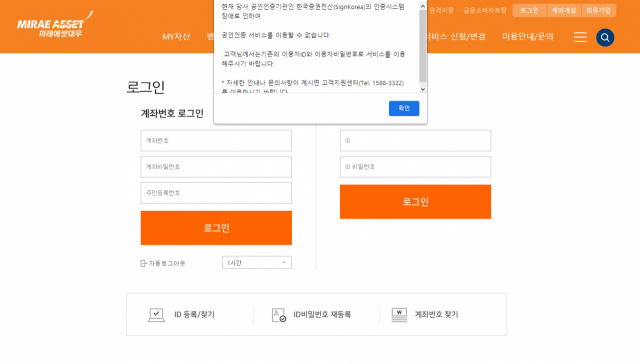640x364 pixels.
Task: Click the 로그인 page title
Action: (146, 87)
